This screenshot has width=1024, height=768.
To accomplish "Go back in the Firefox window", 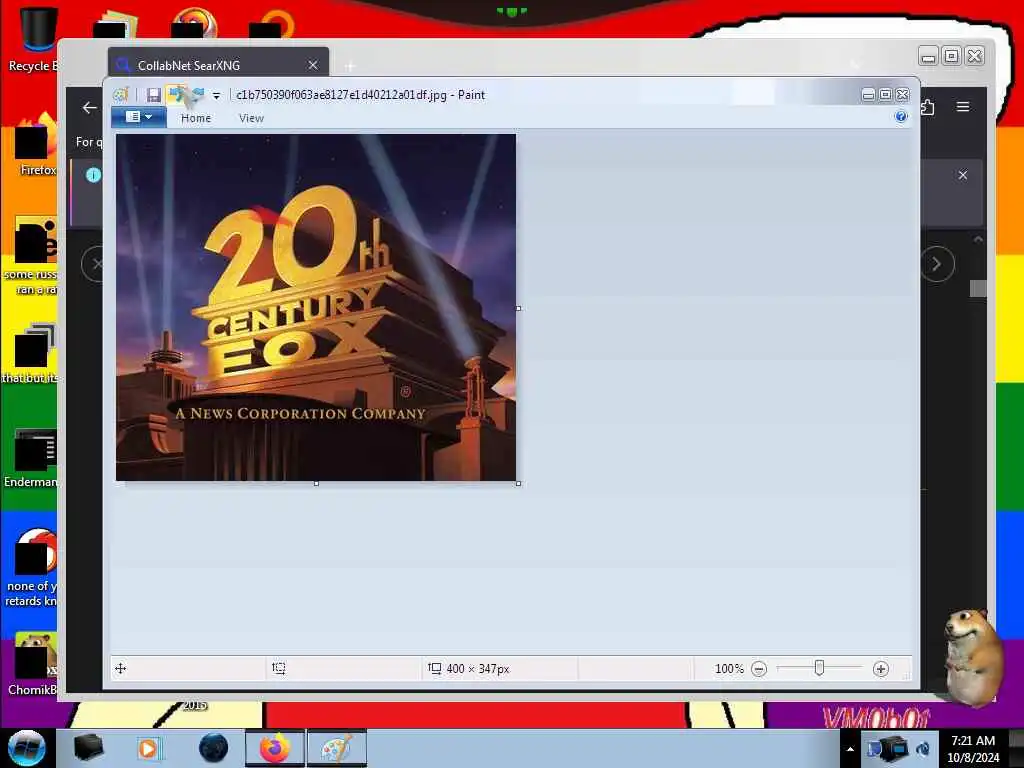I will coord(89,108).
